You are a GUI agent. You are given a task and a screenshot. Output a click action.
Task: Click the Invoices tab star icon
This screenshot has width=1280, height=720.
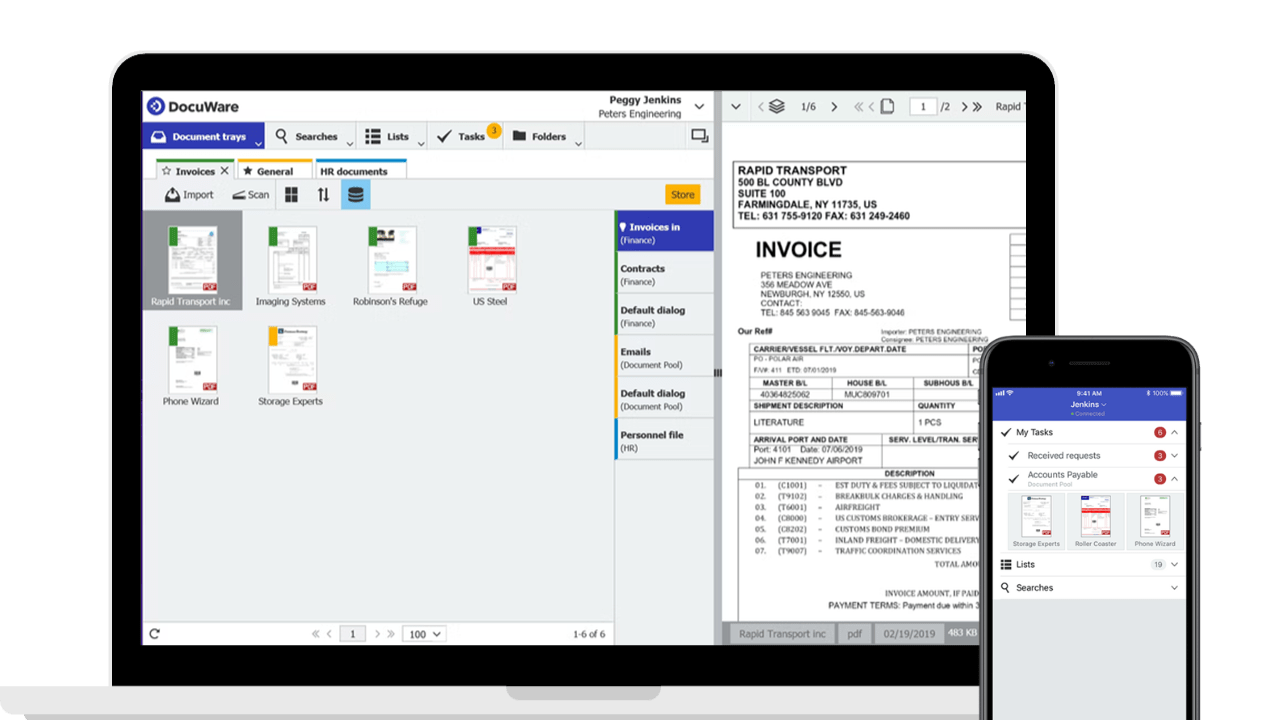pyautogui.click(x=166, y=171)
